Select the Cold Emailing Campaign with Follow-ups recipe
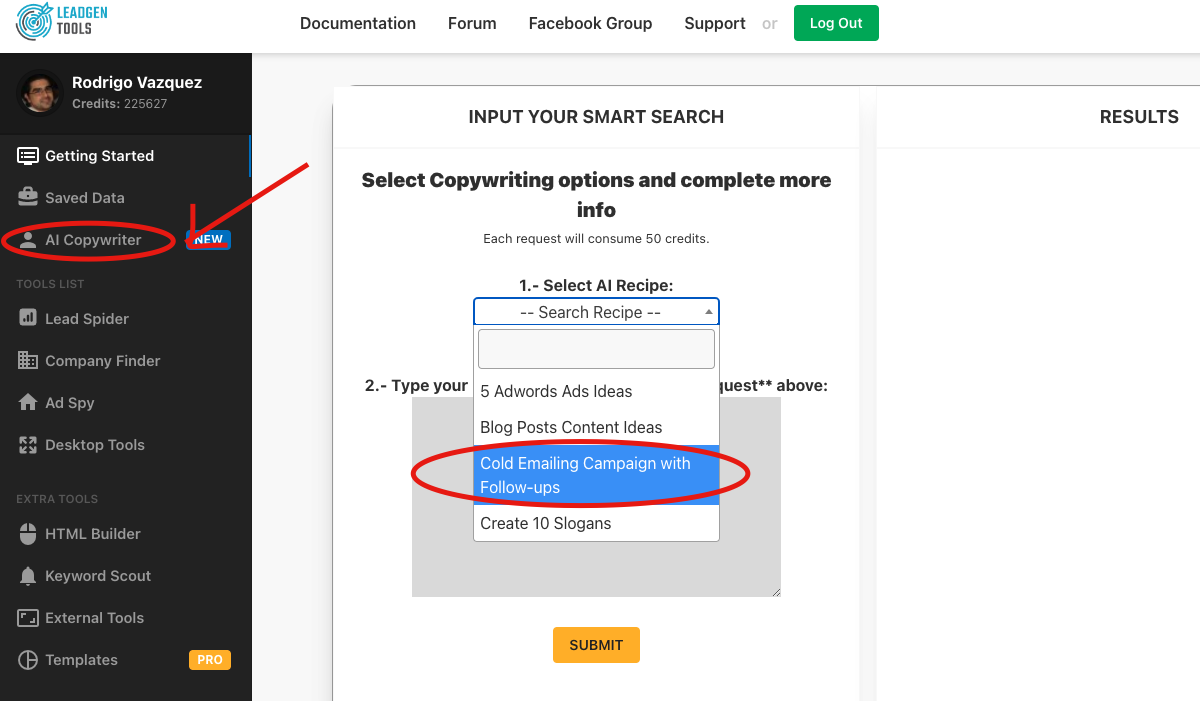1200x701 pixels. pyautogui.click(x=585, y=474)
